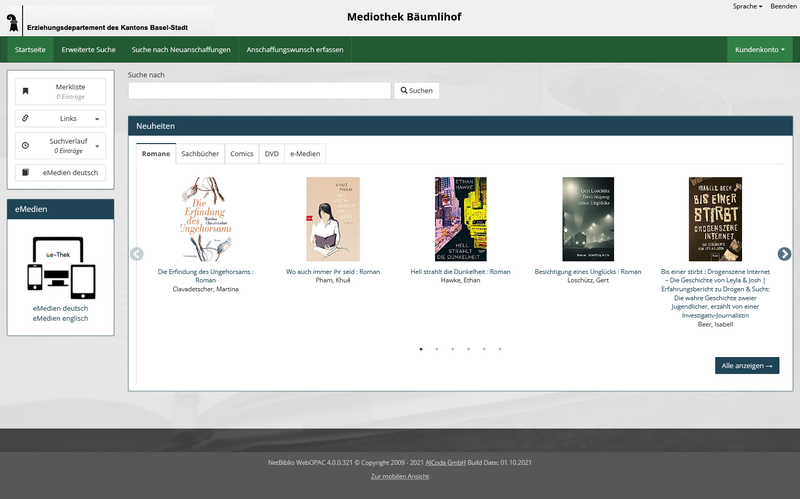Open eMedien deutsch link under e-Thek
800x499 pixels.
click(x=61, y=308)
